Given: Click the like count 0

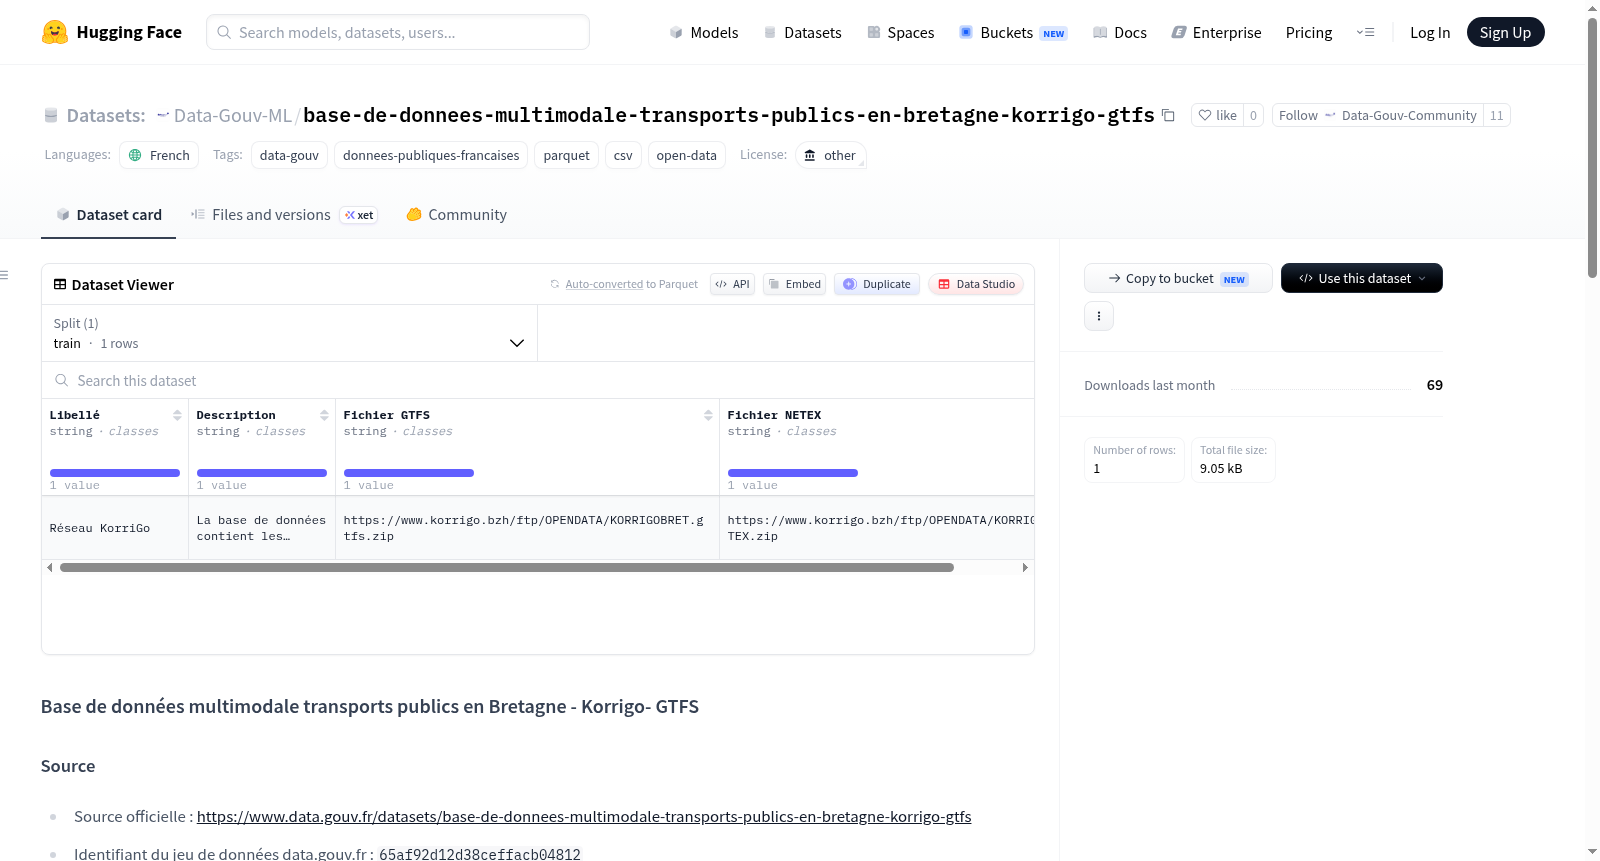Looking at the screenshot, I should click(1253, 115).
